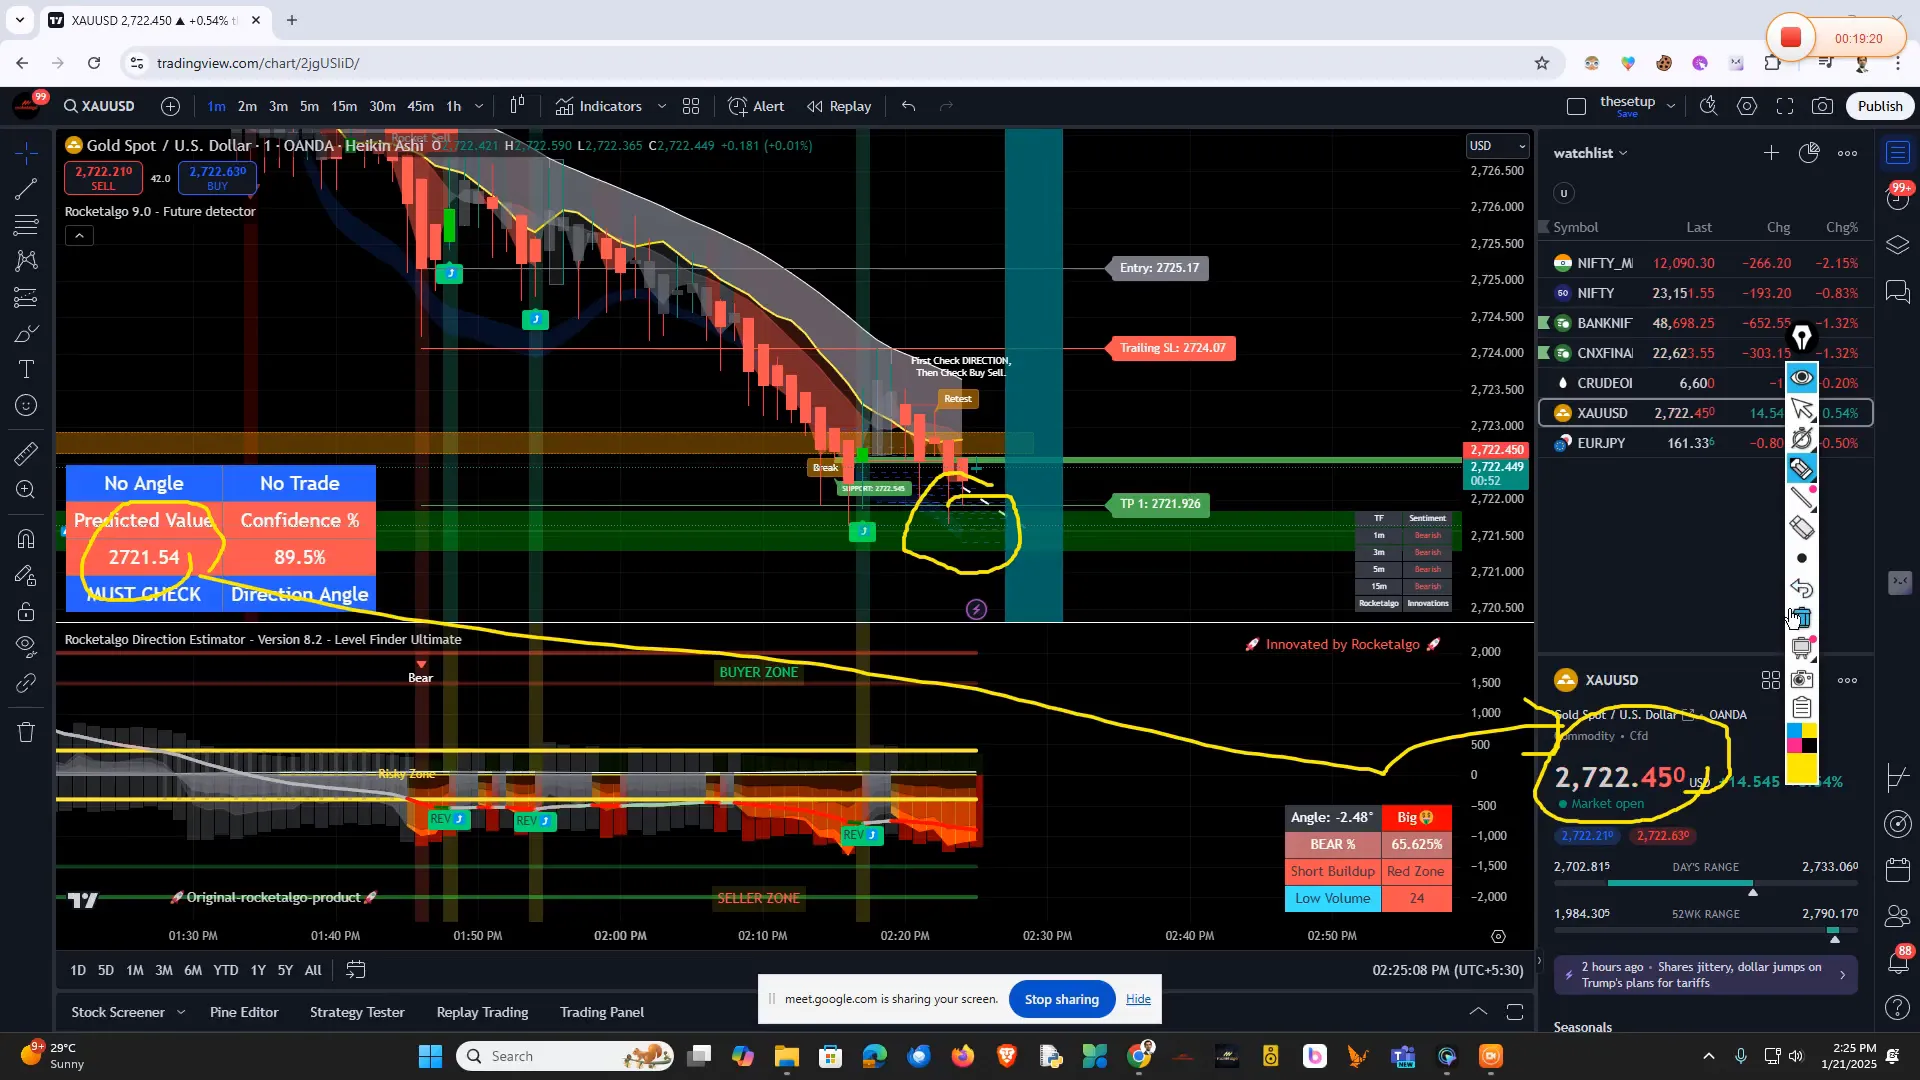Collapse the indicator legend arrow
The width and height of the screenshot is (1920, 1080).
point(79,236)
